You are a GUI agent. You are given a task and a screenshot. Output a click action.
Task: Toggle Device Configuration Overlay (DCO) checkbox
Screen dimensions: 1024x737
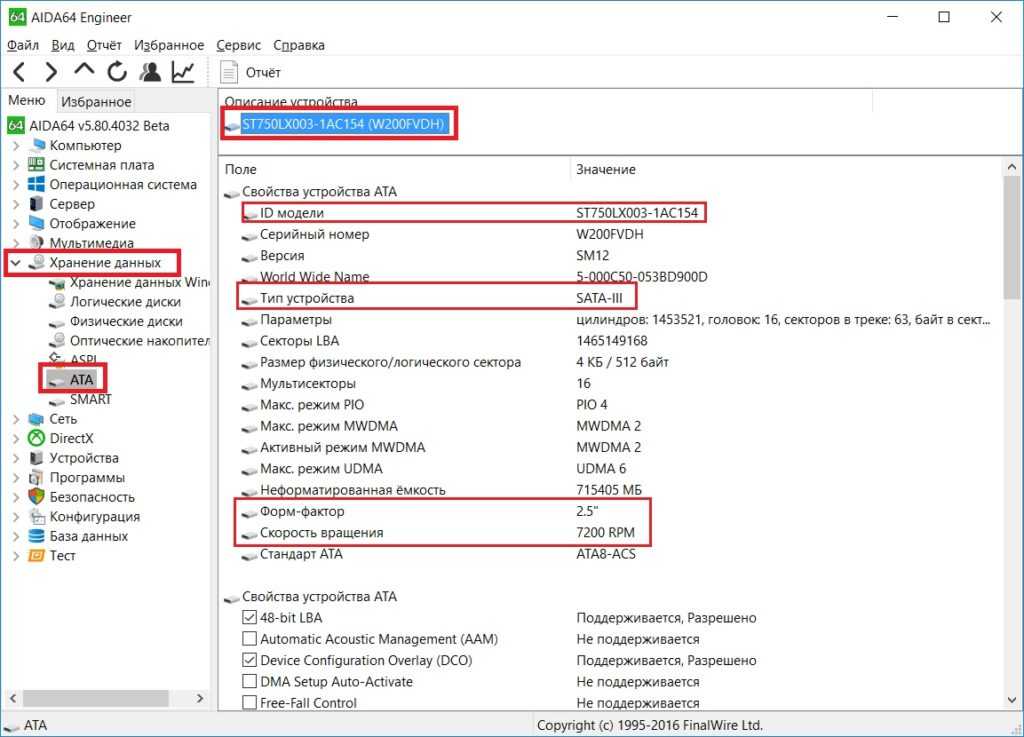tap(249, 660)
